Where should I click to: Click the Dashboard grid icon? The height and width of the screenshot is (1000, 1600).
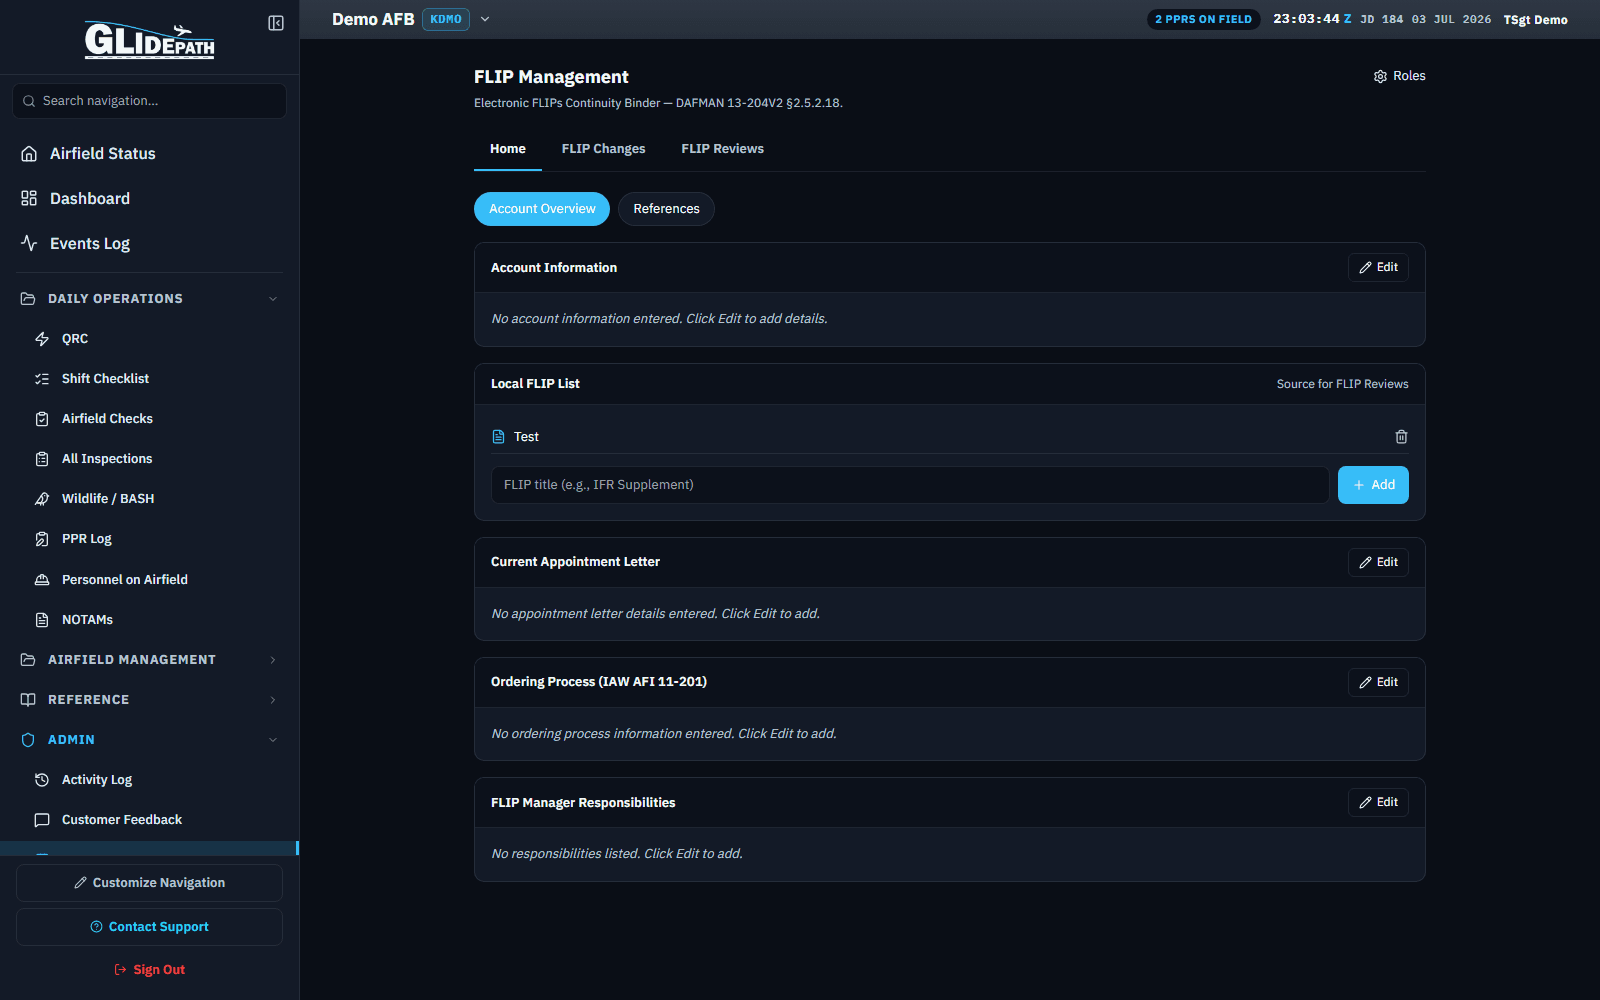tap(29, 198)
